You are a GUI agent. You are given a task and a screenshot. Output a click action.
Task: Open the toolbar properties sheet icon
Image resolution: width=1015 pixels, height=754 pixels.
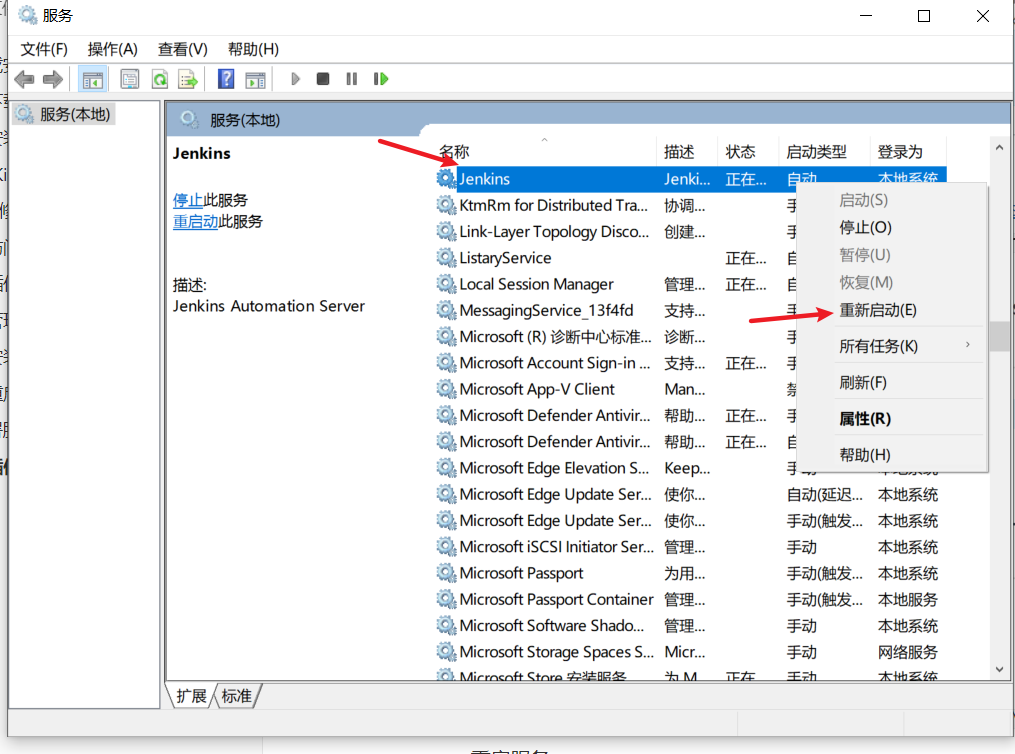tap(129, 80)
